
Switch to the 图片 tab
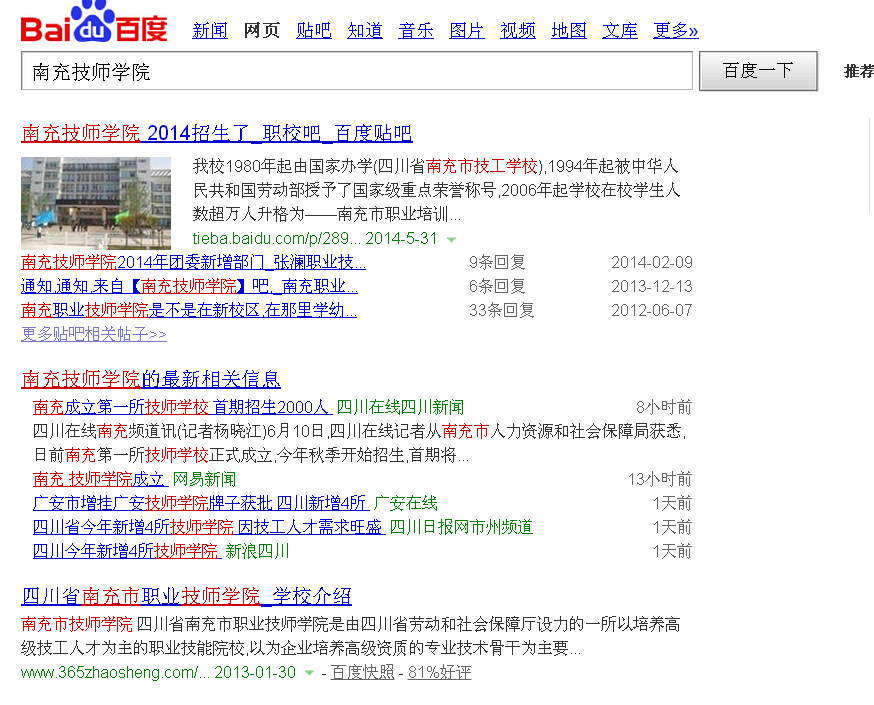tap(467, 30)
